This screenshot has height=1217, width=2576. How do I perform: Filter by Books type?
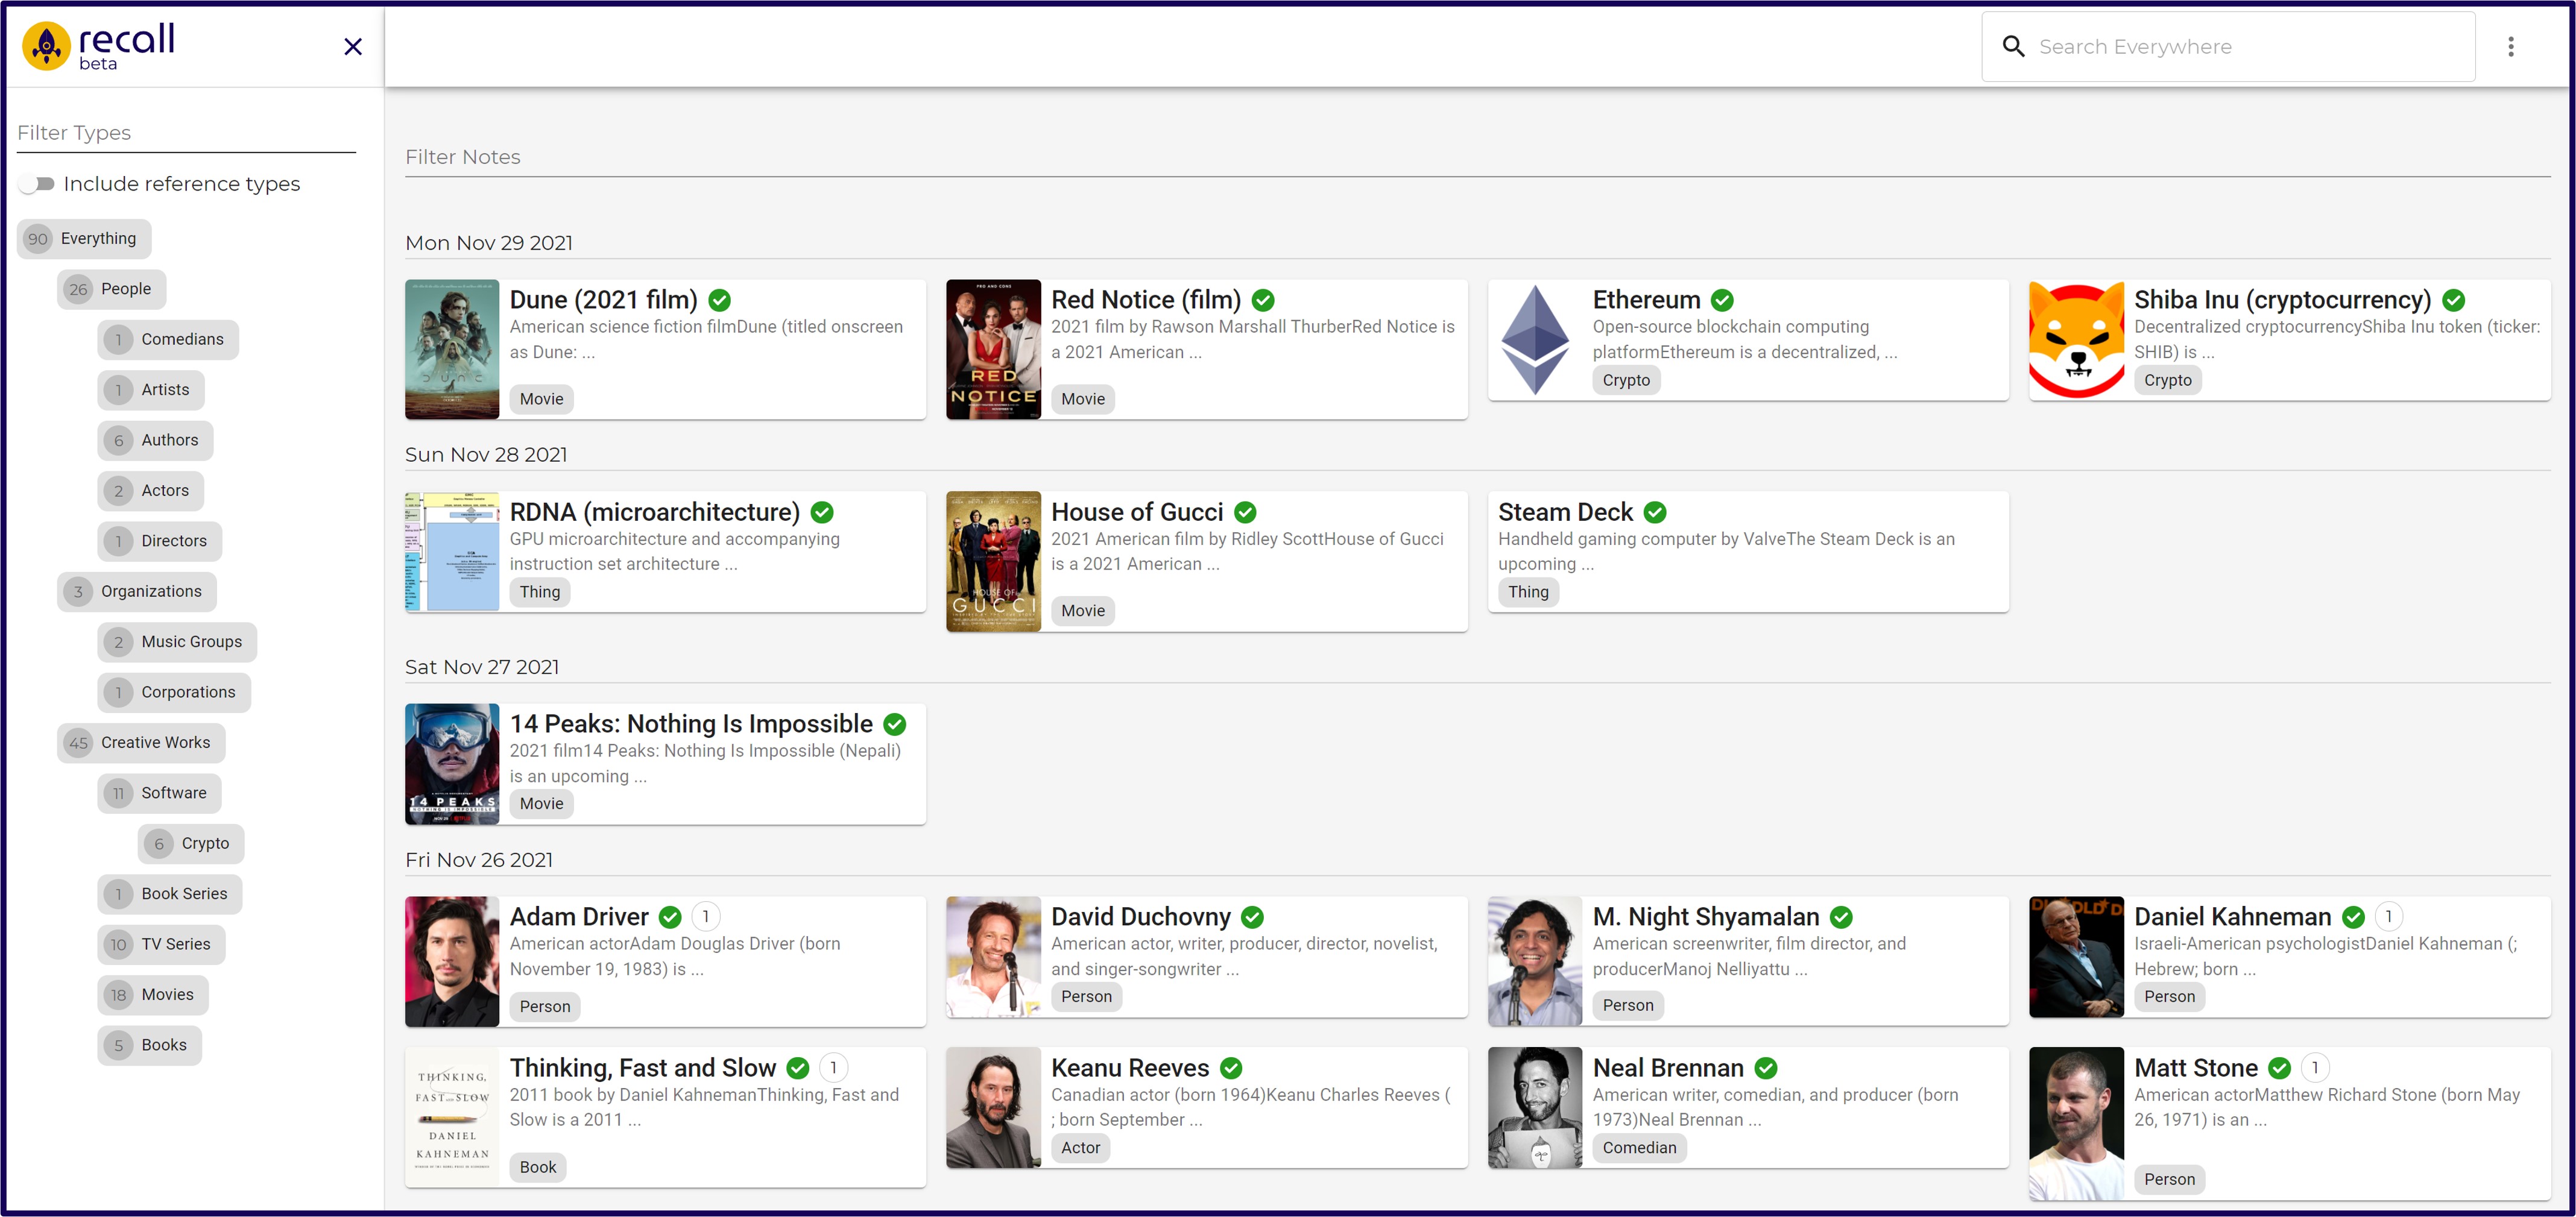click(x=150, y=1045)
